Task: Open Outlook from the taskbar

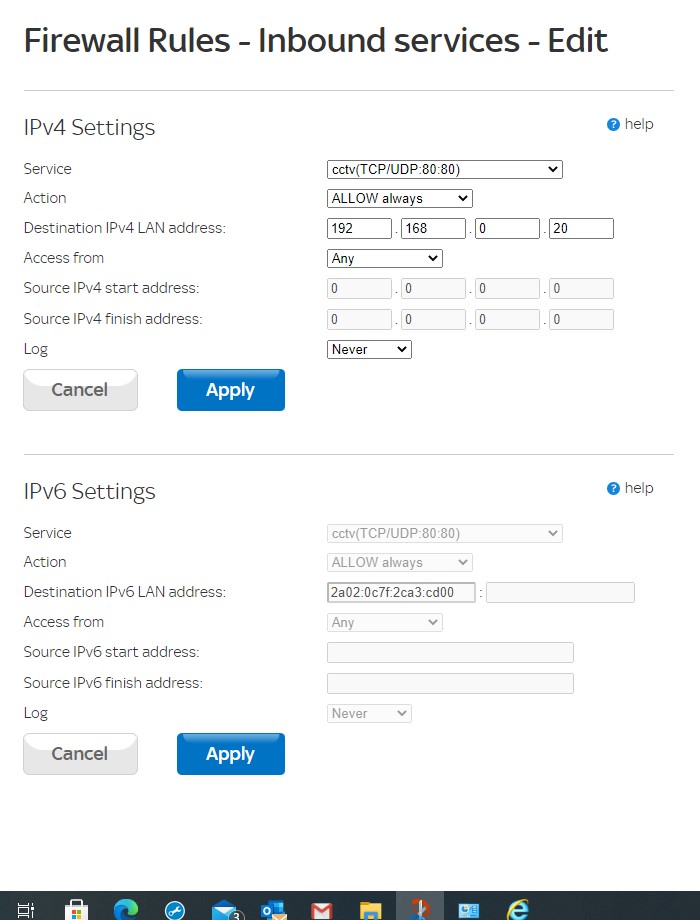Action: tap(272, 909)
